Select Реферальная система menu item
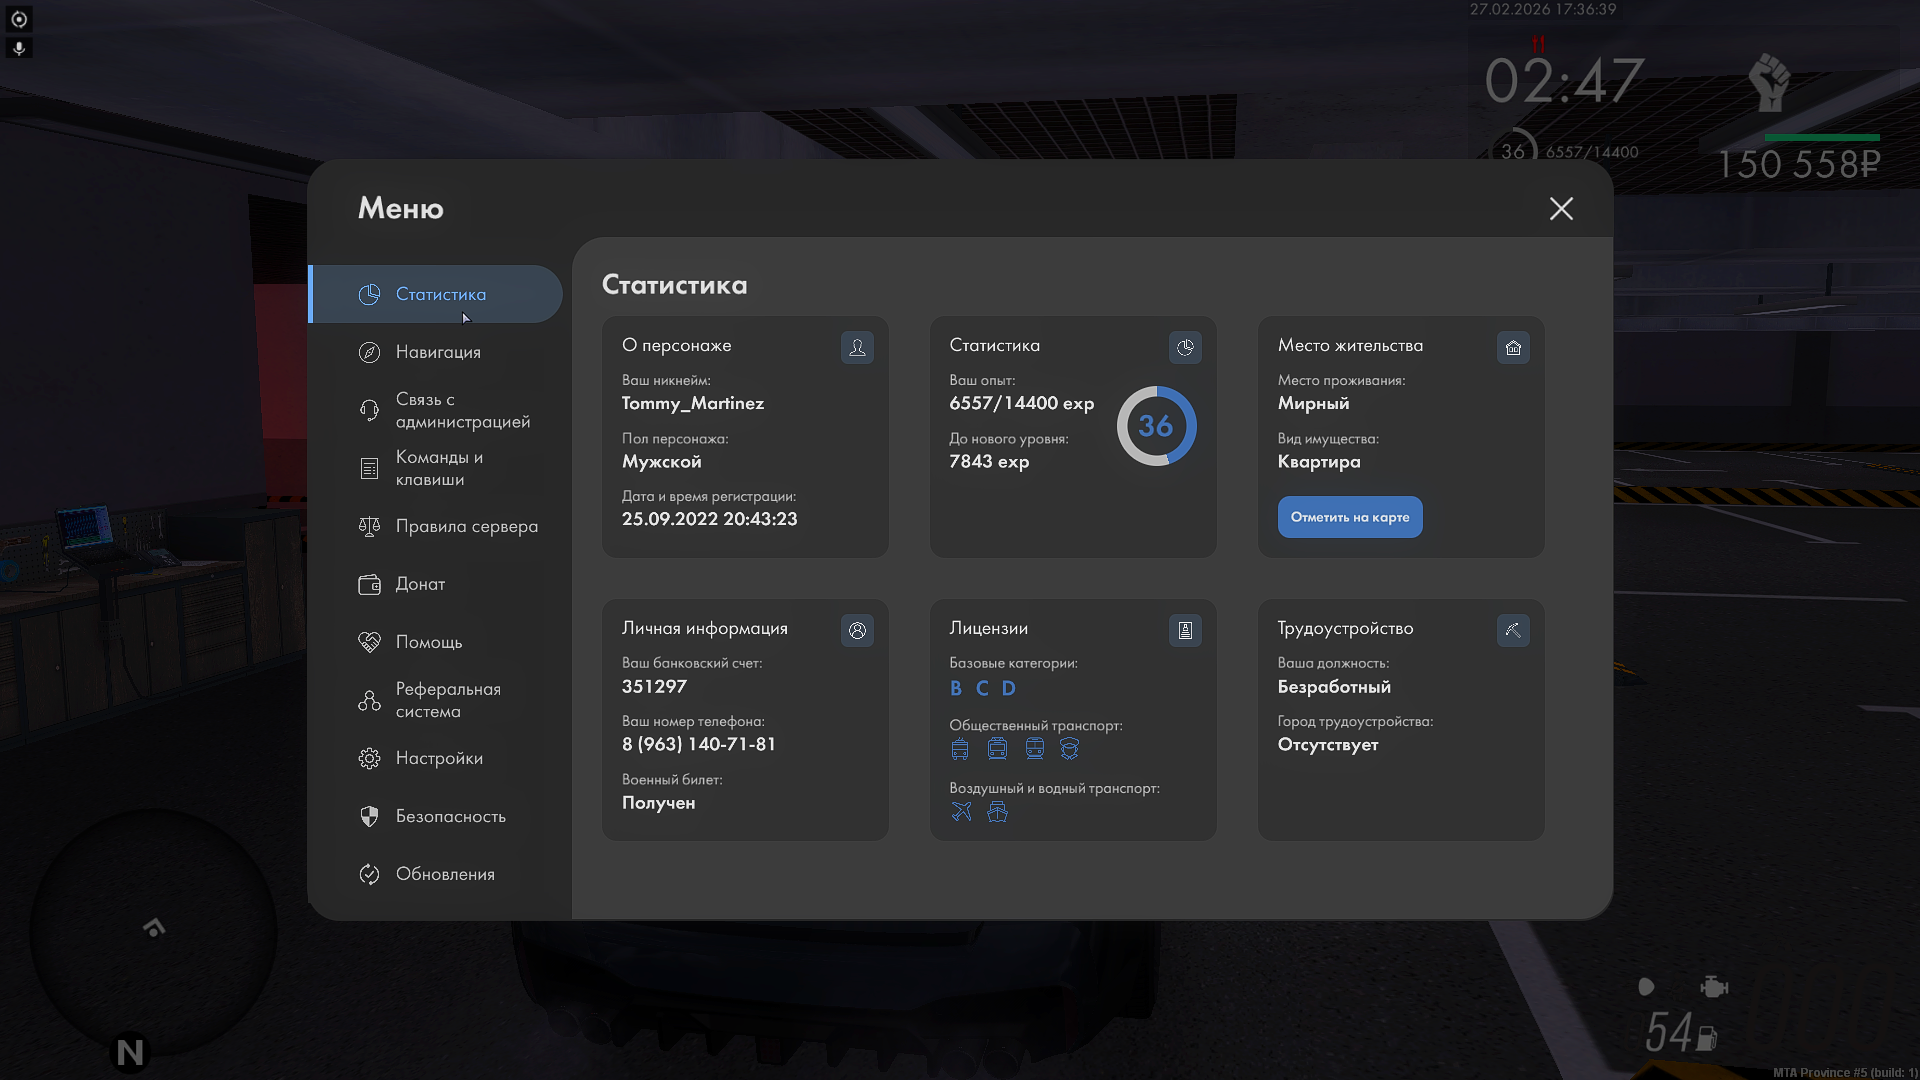Viewport: 1920px width, 1080px height. (447, 700)
